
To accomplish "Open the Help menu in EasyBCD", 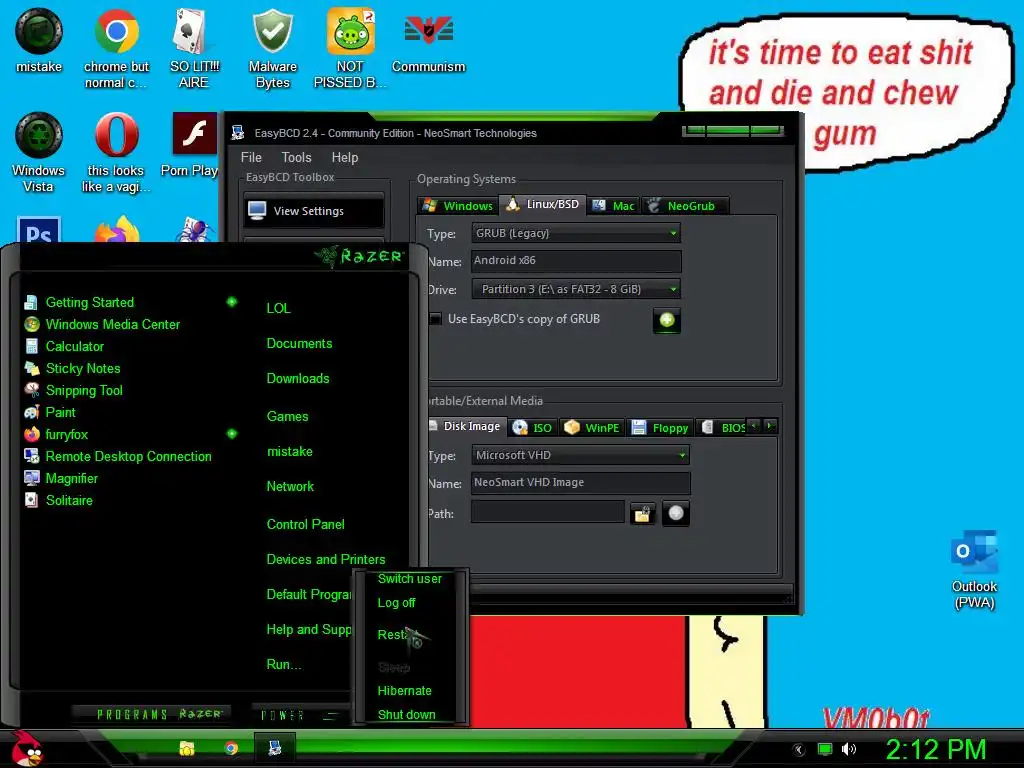I will coord(345,157).
